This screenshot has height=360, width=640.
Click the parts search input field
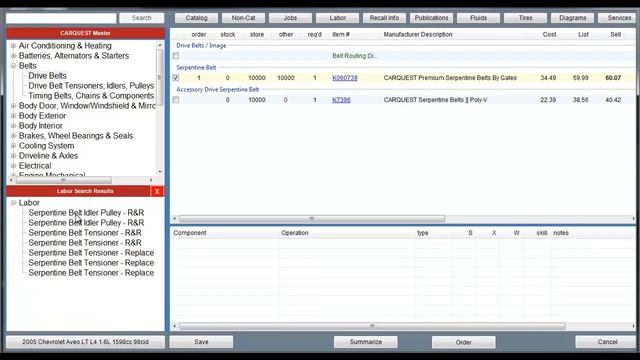tap(61, 18)
